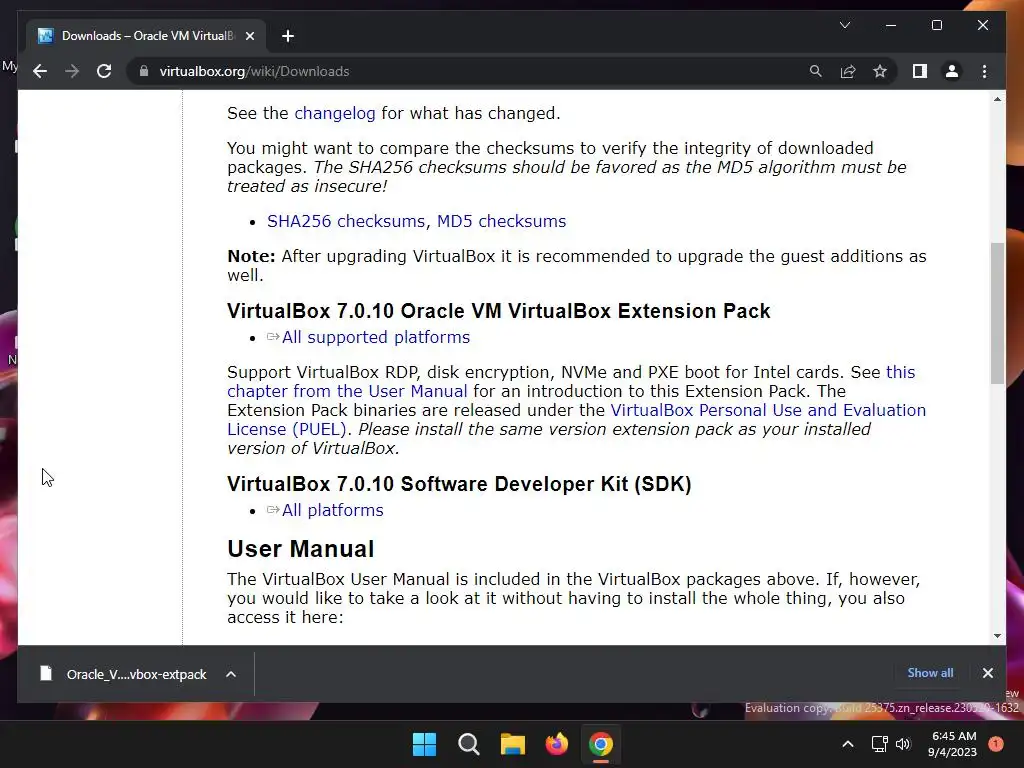This screenshot has width=1024, height=768.
Task: Click the Chrome taskbar icon
Action: click(601, 744)
